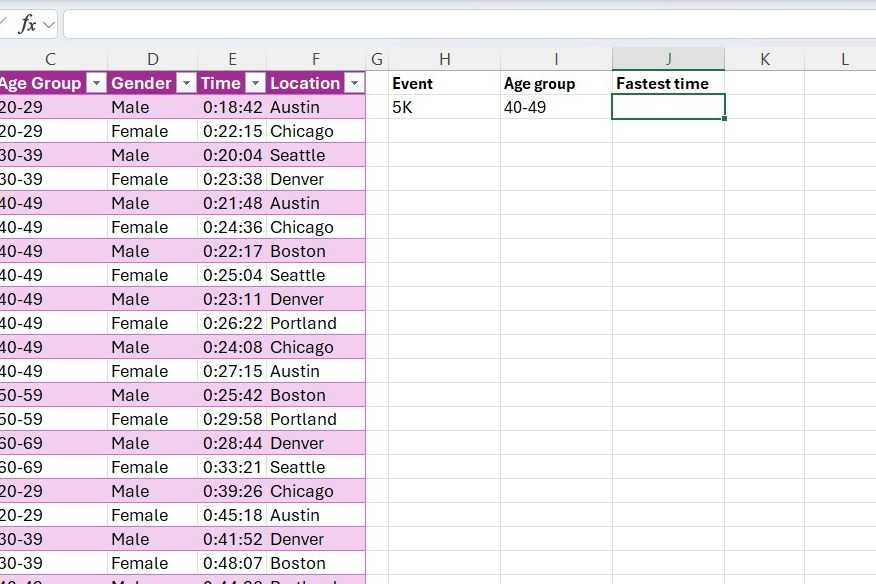Open the Gender column filter dropdown
This screenshot has height=584, width=876.
(186, 83)
